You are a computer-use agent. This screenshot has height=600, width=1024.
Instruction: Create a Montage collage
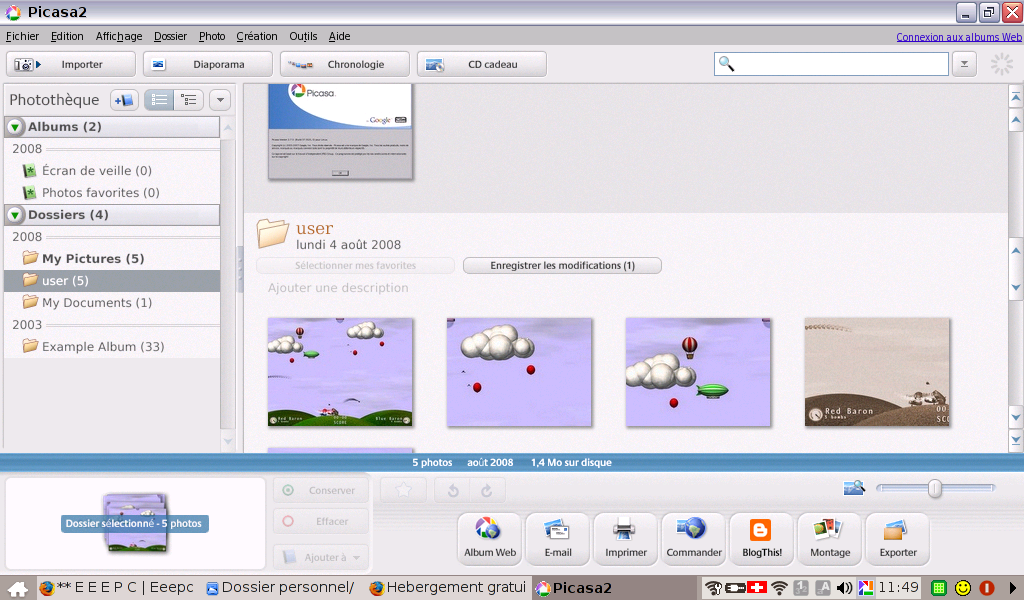click(830, 538)
